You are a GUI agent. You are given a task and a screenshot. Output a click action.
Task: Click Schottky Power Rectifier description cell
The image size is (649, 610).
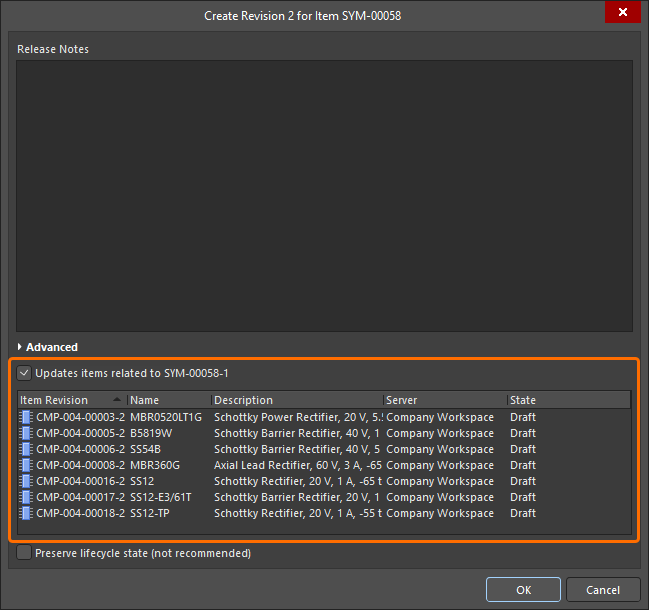298,417
